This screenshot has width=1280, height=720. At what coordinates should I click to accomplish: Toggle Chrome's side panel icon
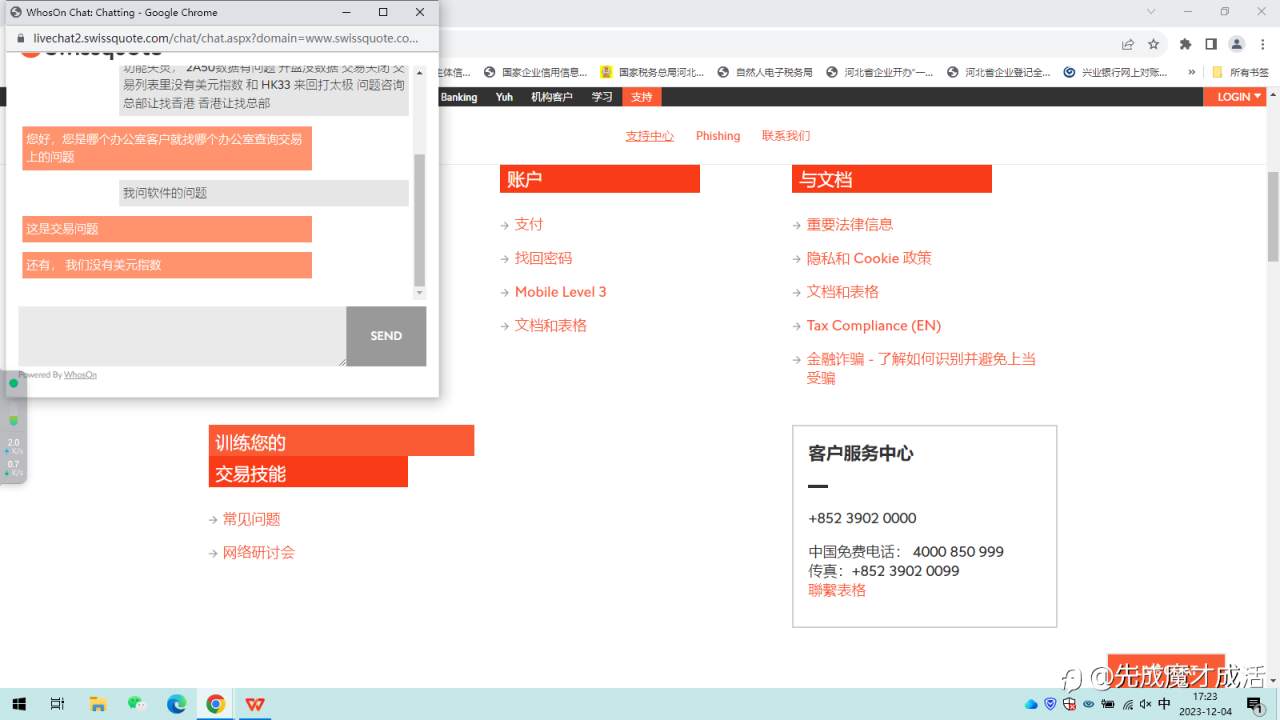coord(1211,44)
